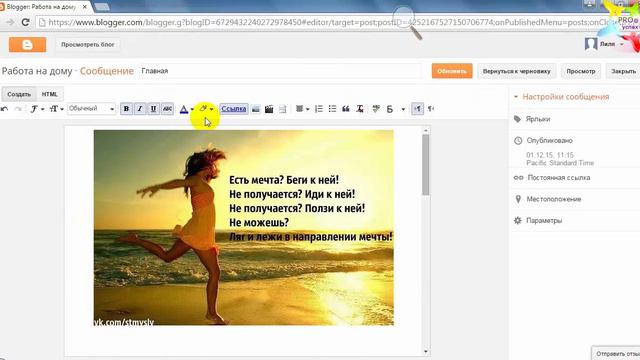Switch to the Создать compose tab
The width and height of the screenshot is (640, 360).
coord(19,94)
